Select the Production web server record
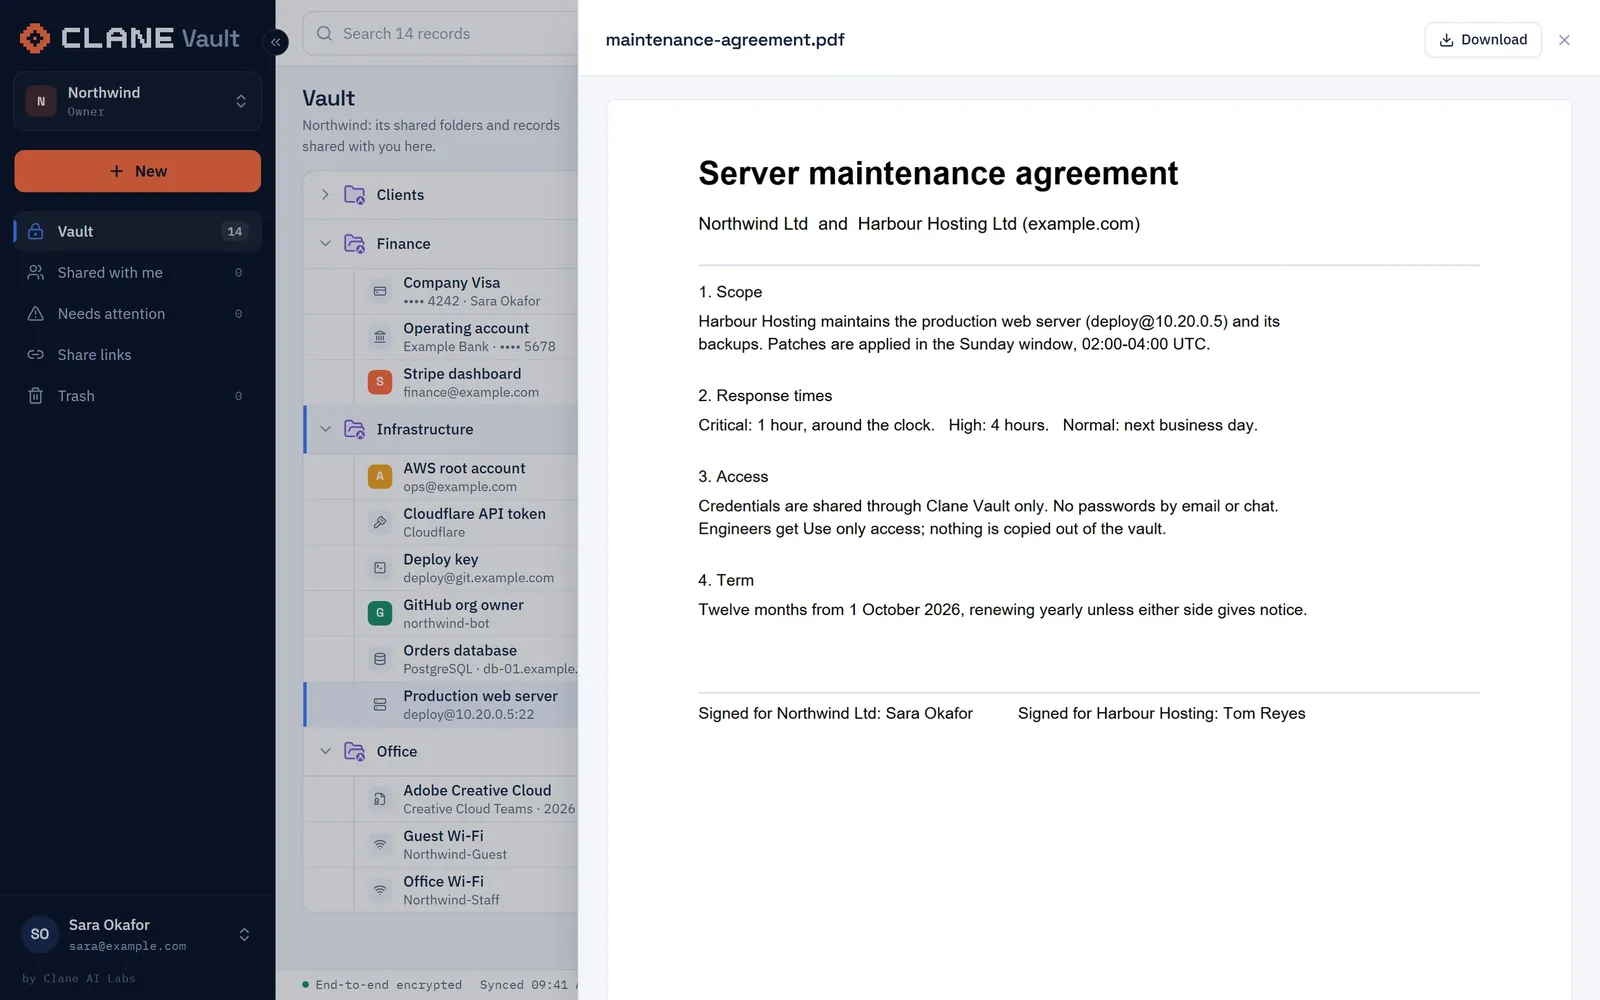1600x1000 pixels. 441,704
